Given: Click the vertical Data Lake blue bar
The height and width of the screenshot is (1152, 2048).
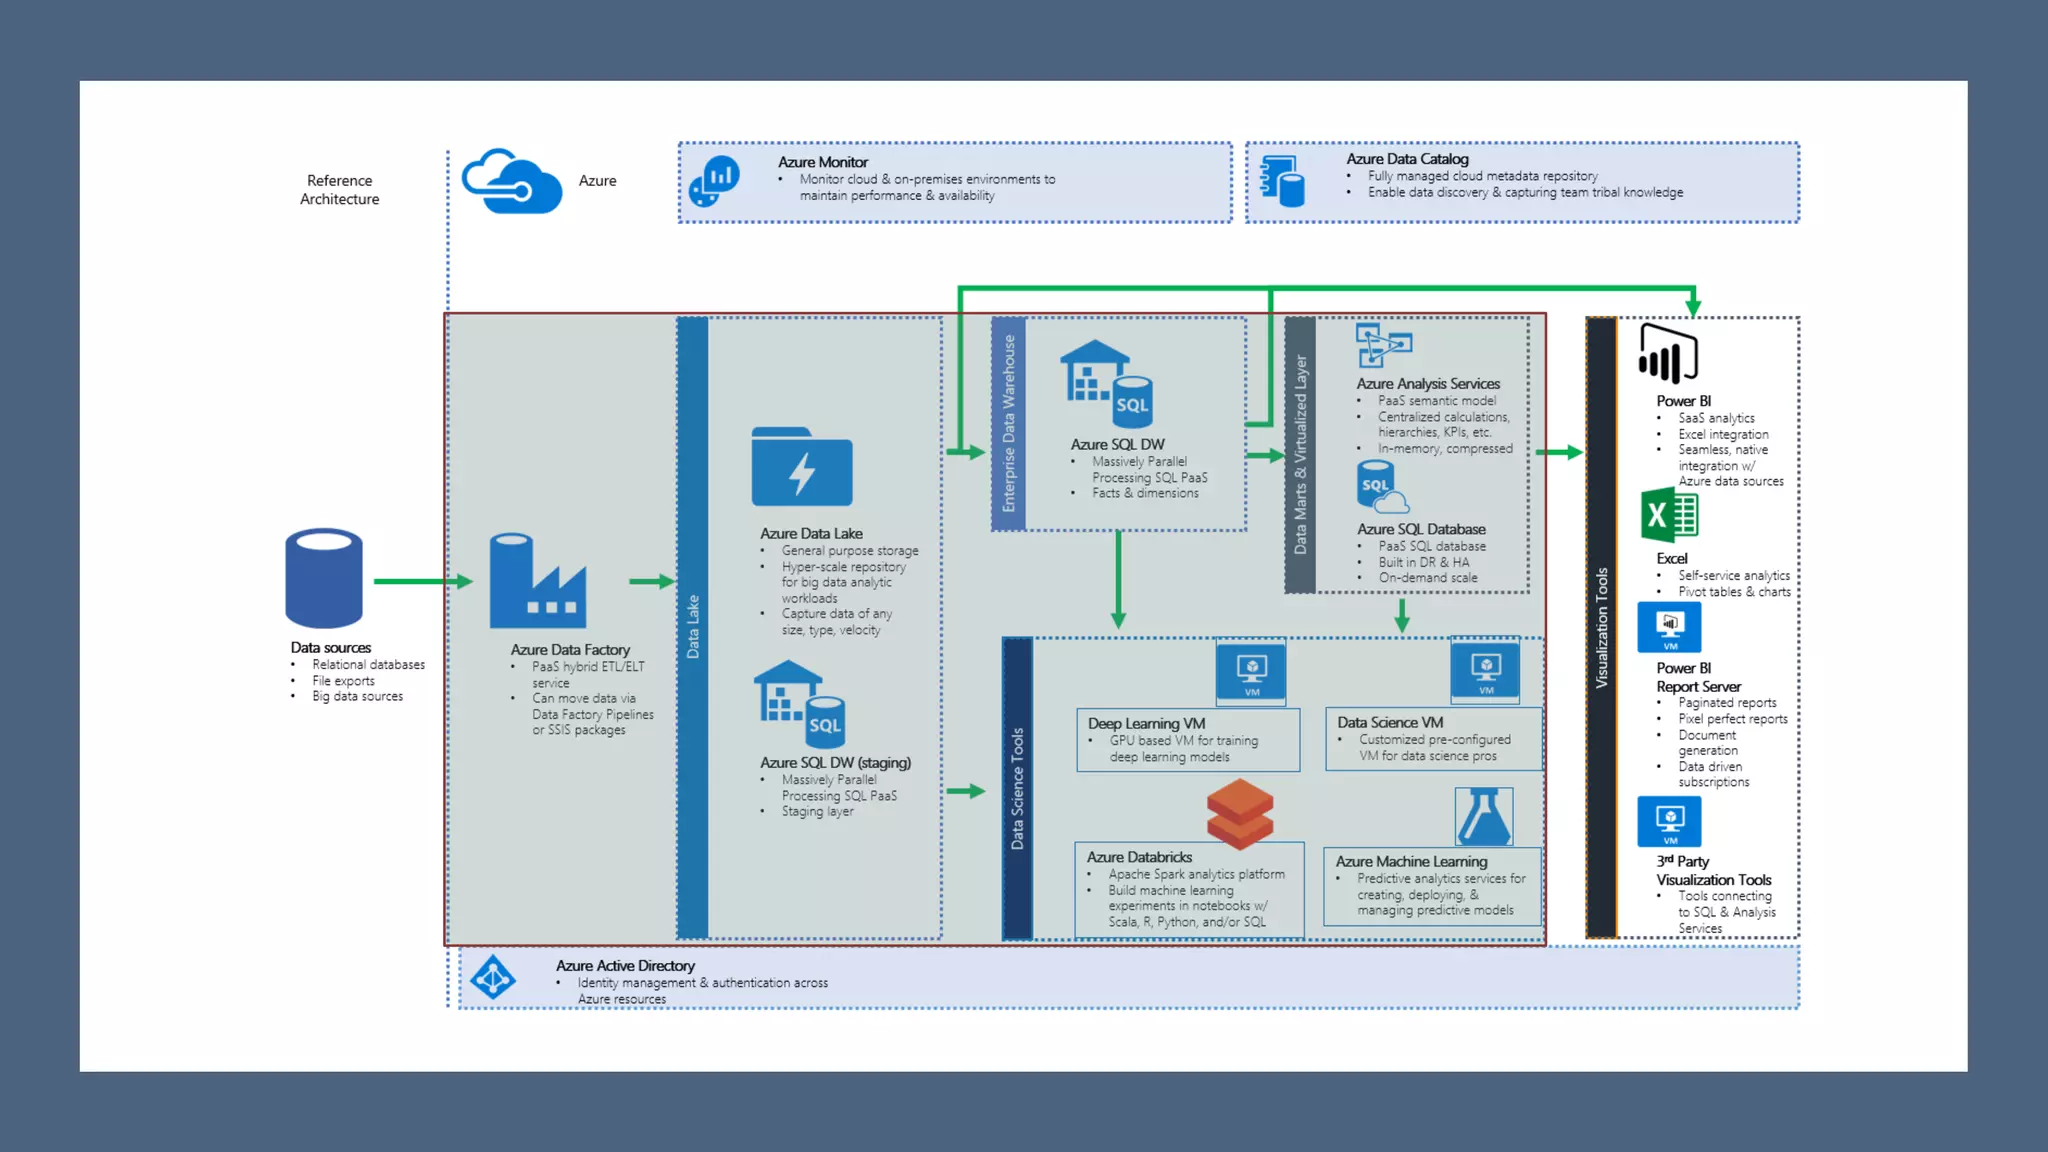Looking at the screenshot, I should [693, 627].
